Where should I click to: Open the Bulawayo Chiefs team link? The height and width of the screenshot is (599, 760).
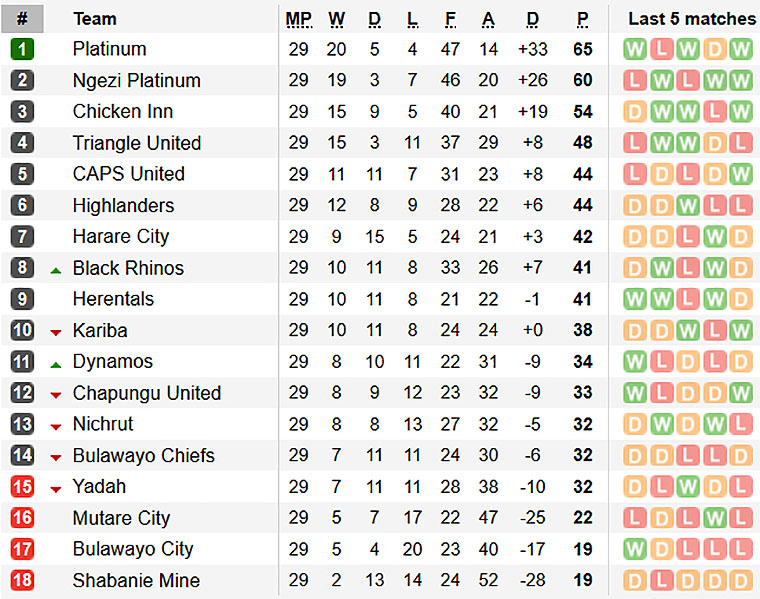(x=143, y=456)
